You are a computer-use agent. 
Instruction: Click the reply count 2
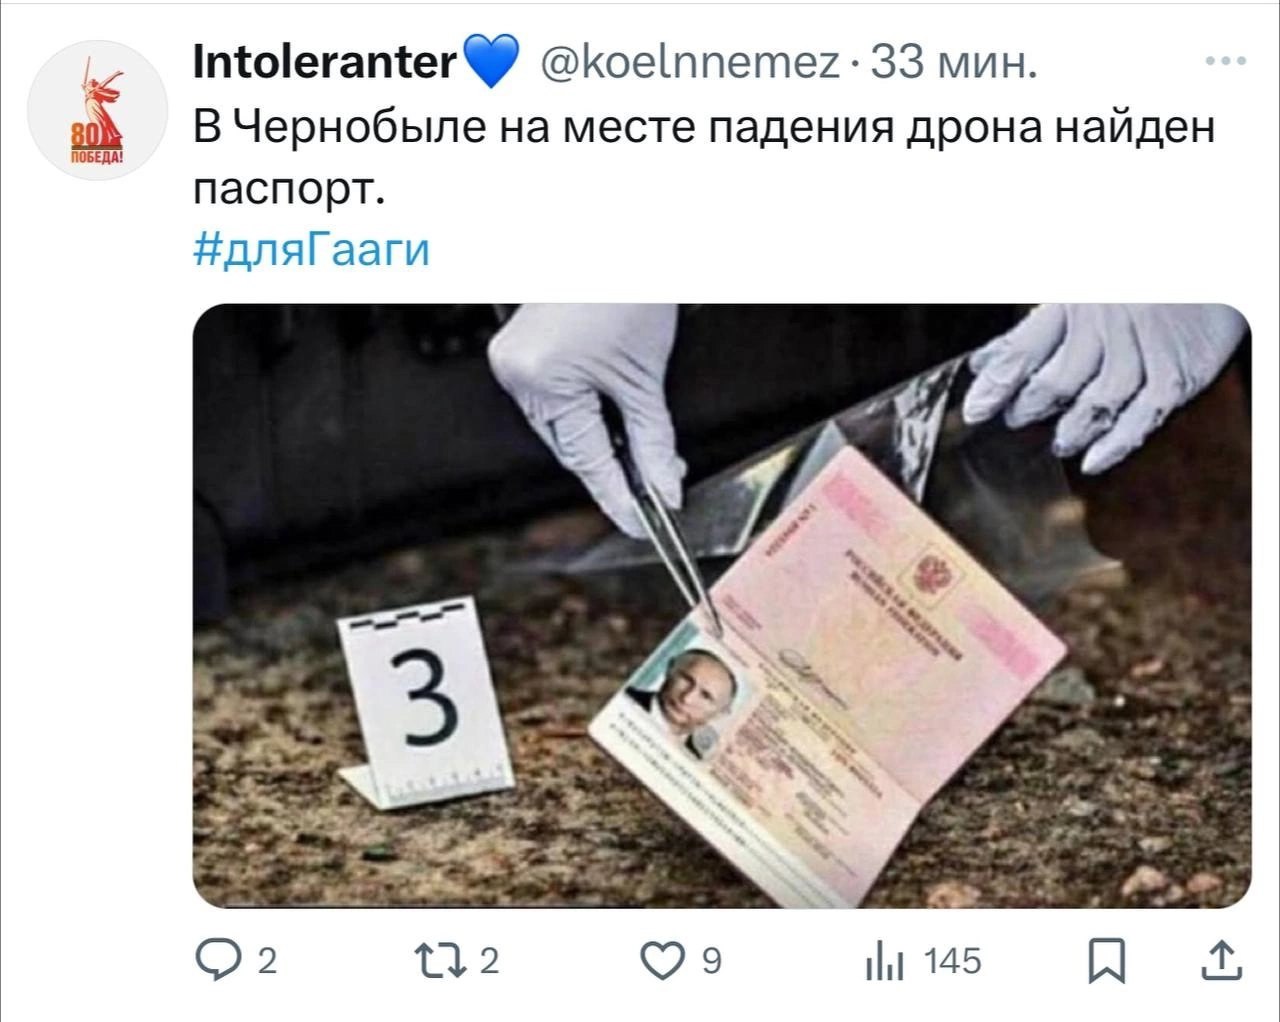click(267, 962)
